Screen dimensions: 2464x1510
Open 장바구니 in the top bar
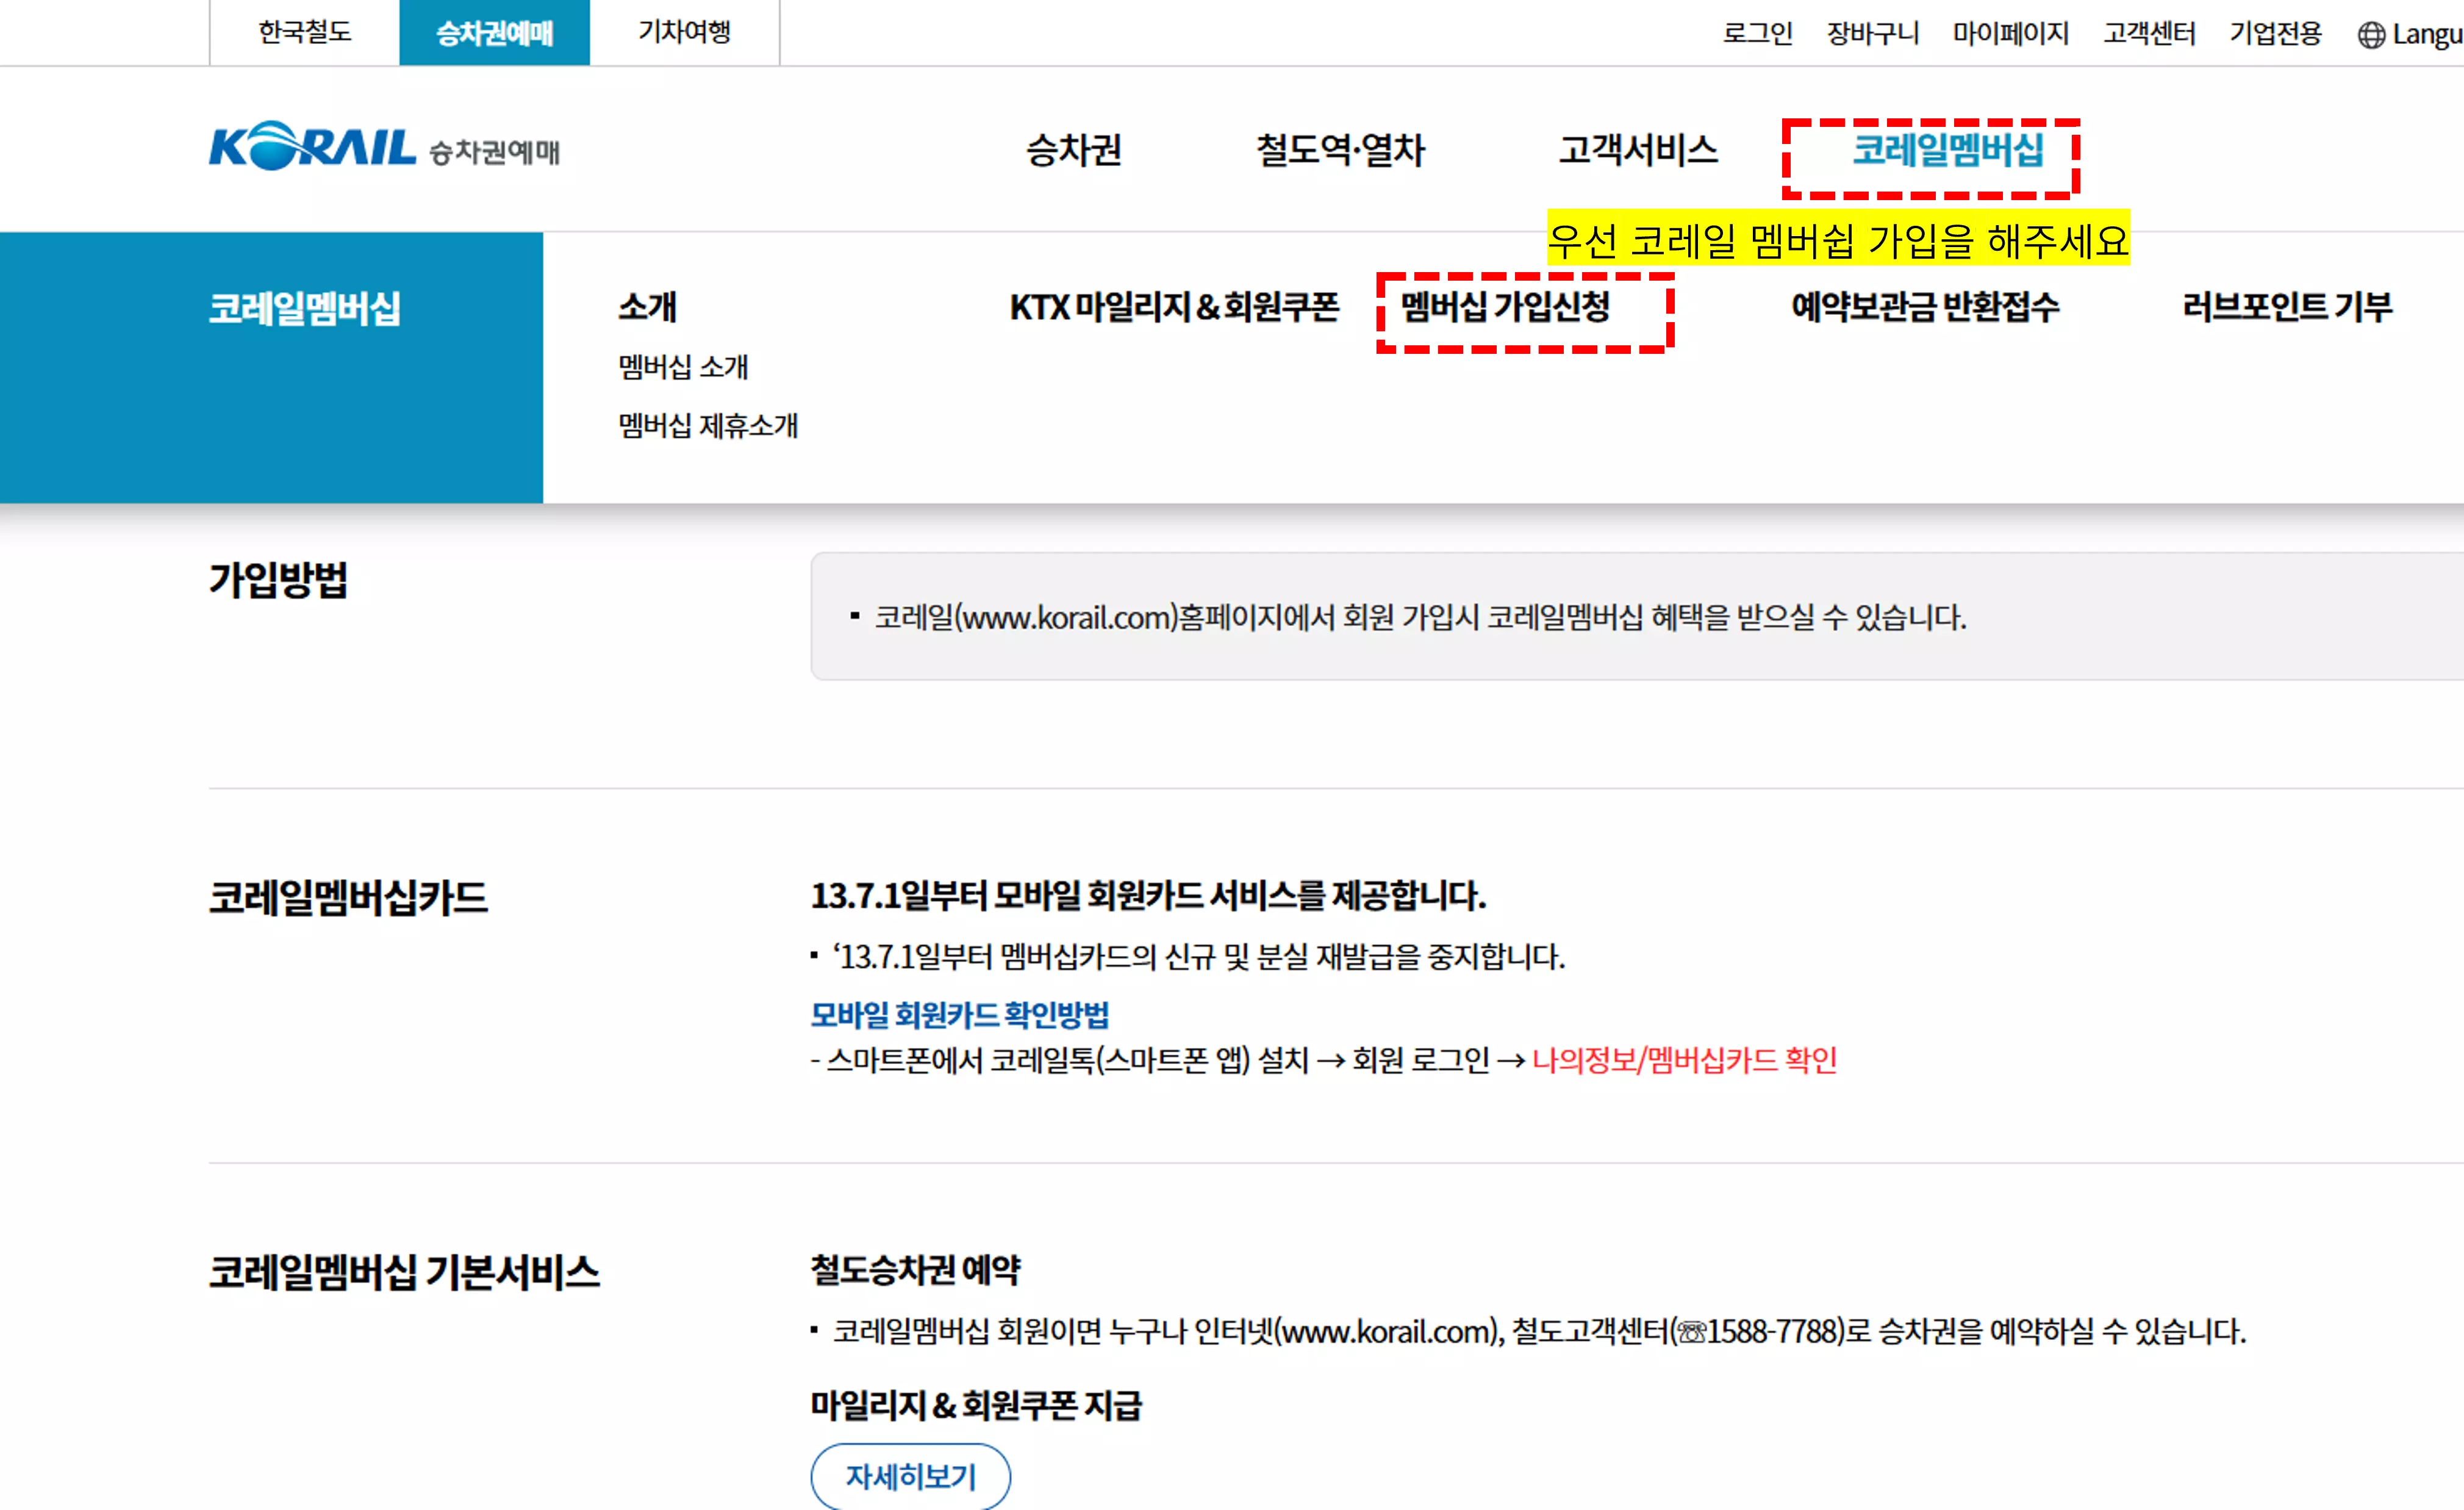[x=1873, y=34]
